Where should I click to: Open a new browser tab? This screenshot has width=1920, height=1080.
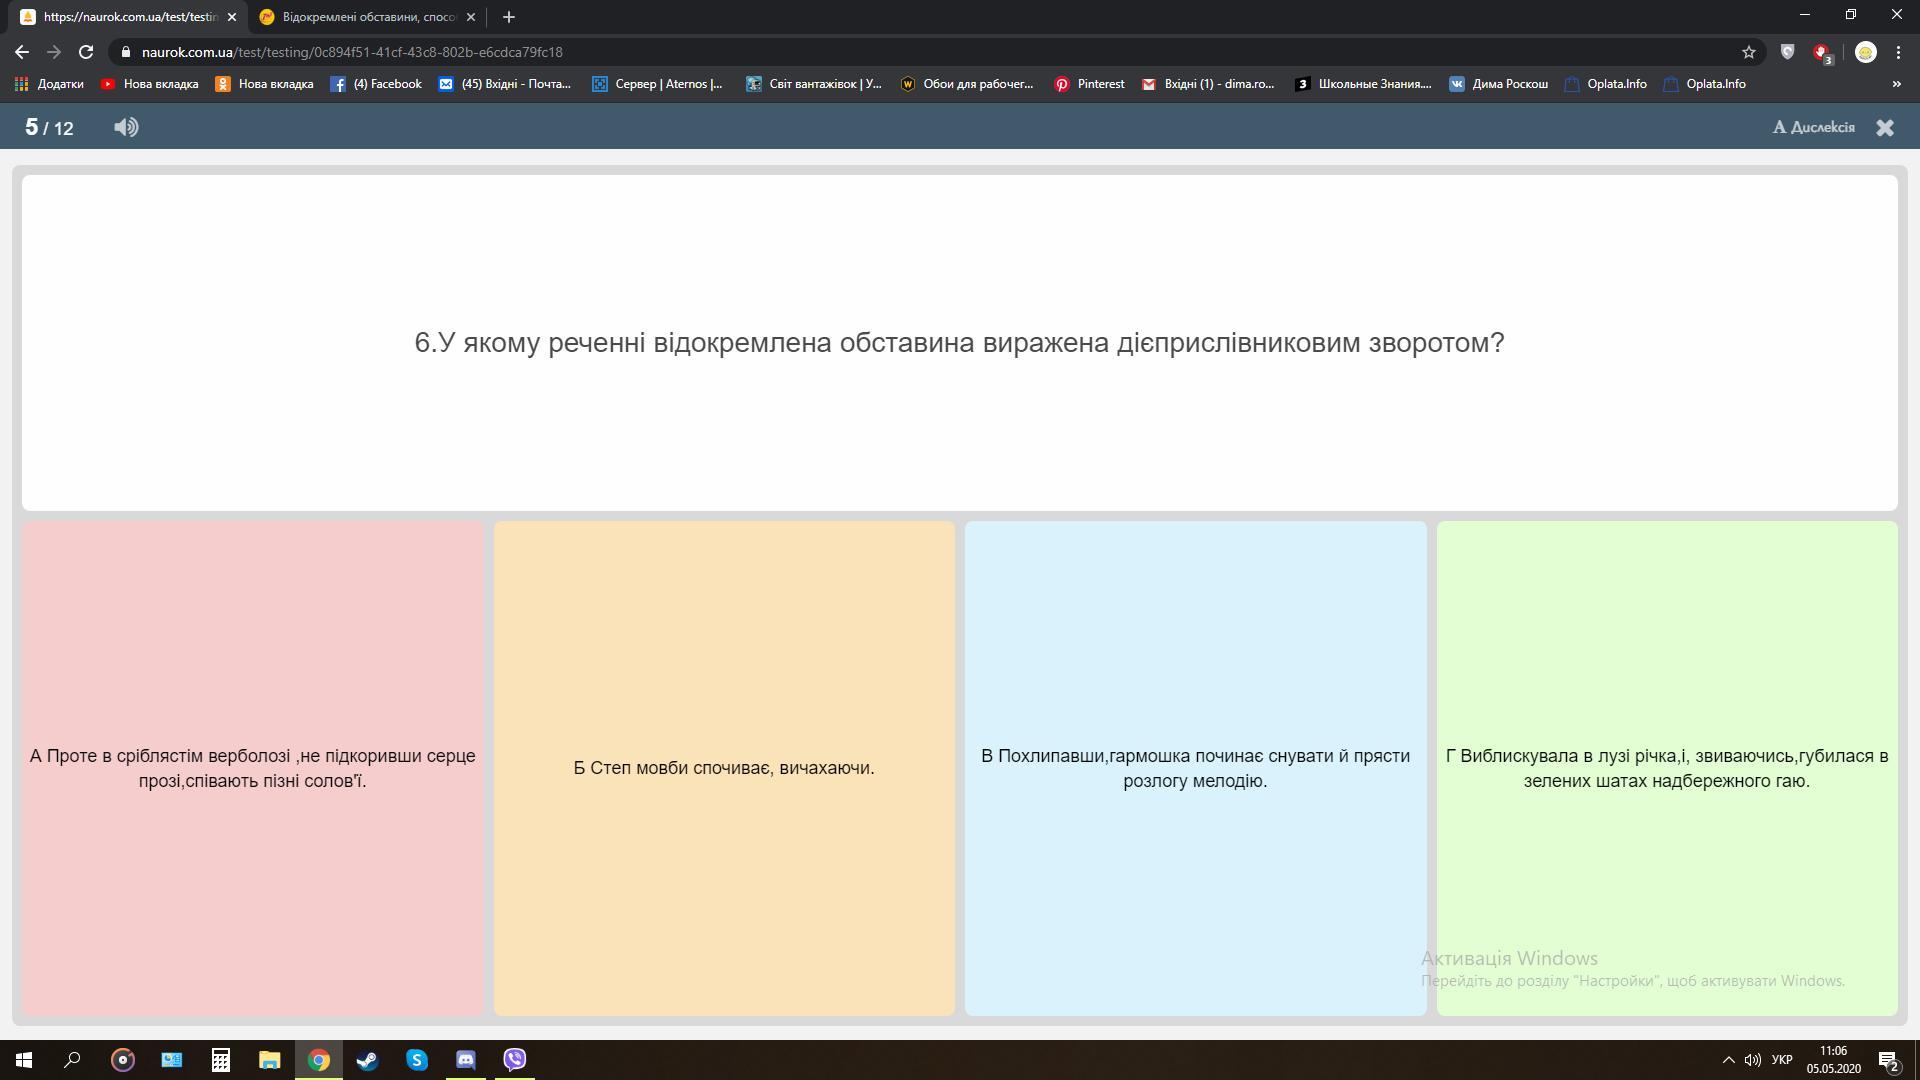click(x=509, y=17)
